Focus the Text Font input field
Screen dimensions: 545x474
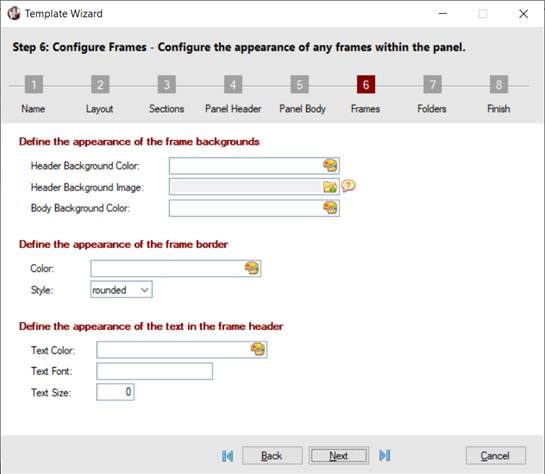(x=155, y=371)
